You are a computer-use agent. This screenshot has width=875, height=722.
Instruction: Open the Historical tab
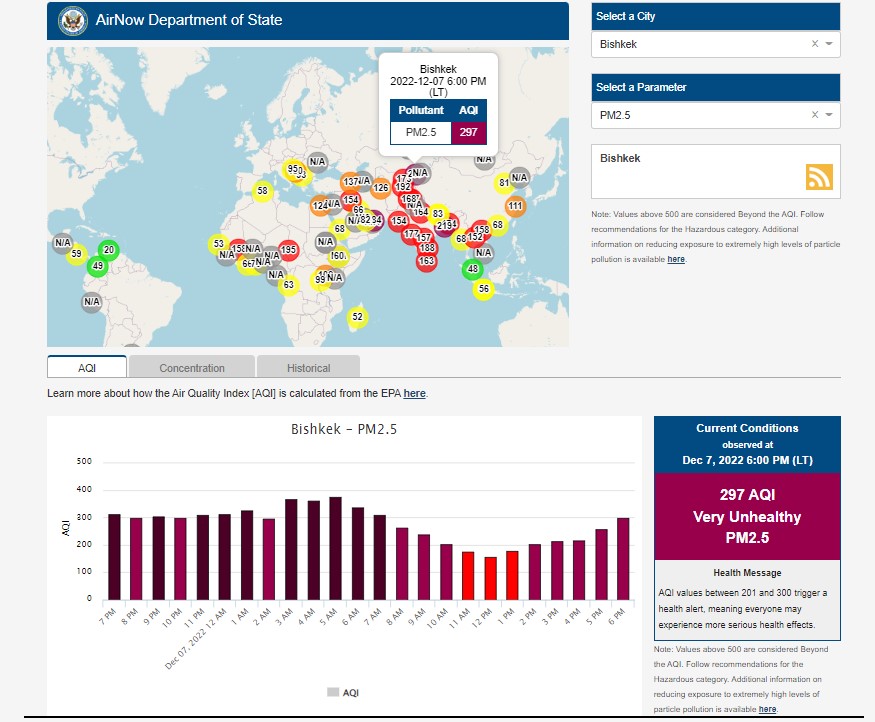pos(308,368)
